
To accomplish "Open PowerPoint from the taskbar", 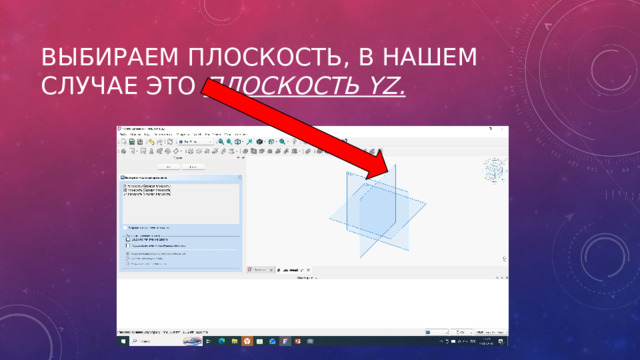I will [x=298, y=341].
